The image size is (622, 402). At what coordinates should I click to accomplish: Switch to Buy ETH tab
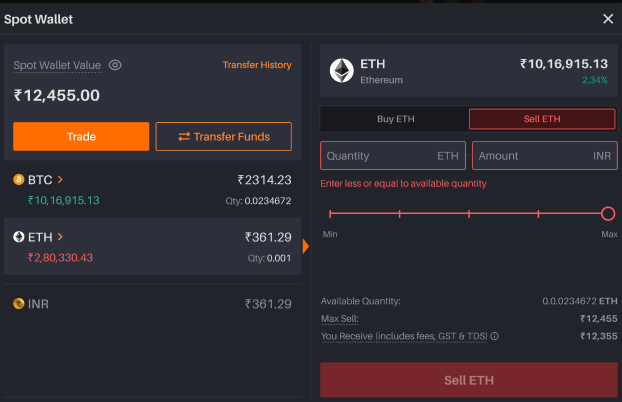pyautogui.click(x=394, y=119)
